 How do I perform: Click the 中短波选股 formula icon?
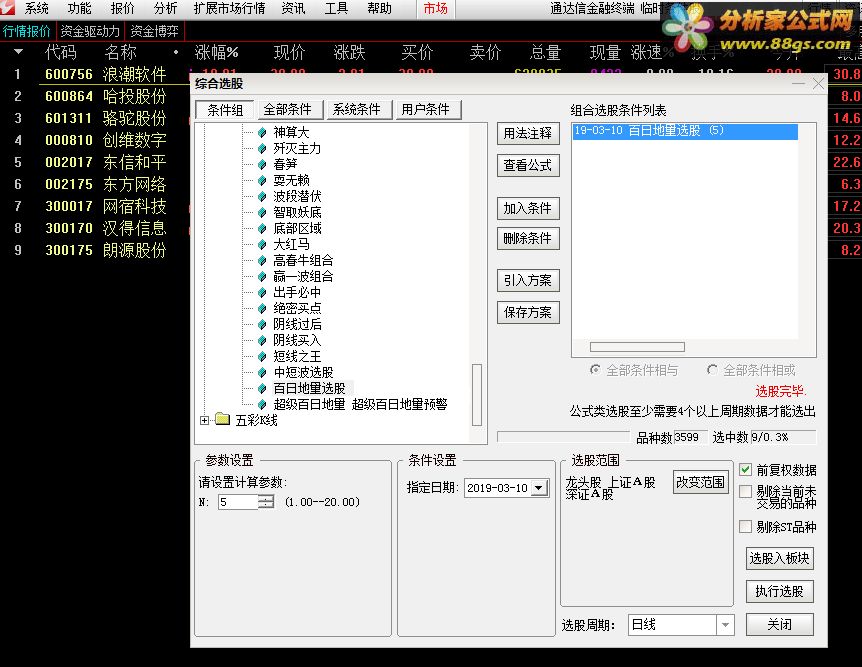tap(262, 372)
